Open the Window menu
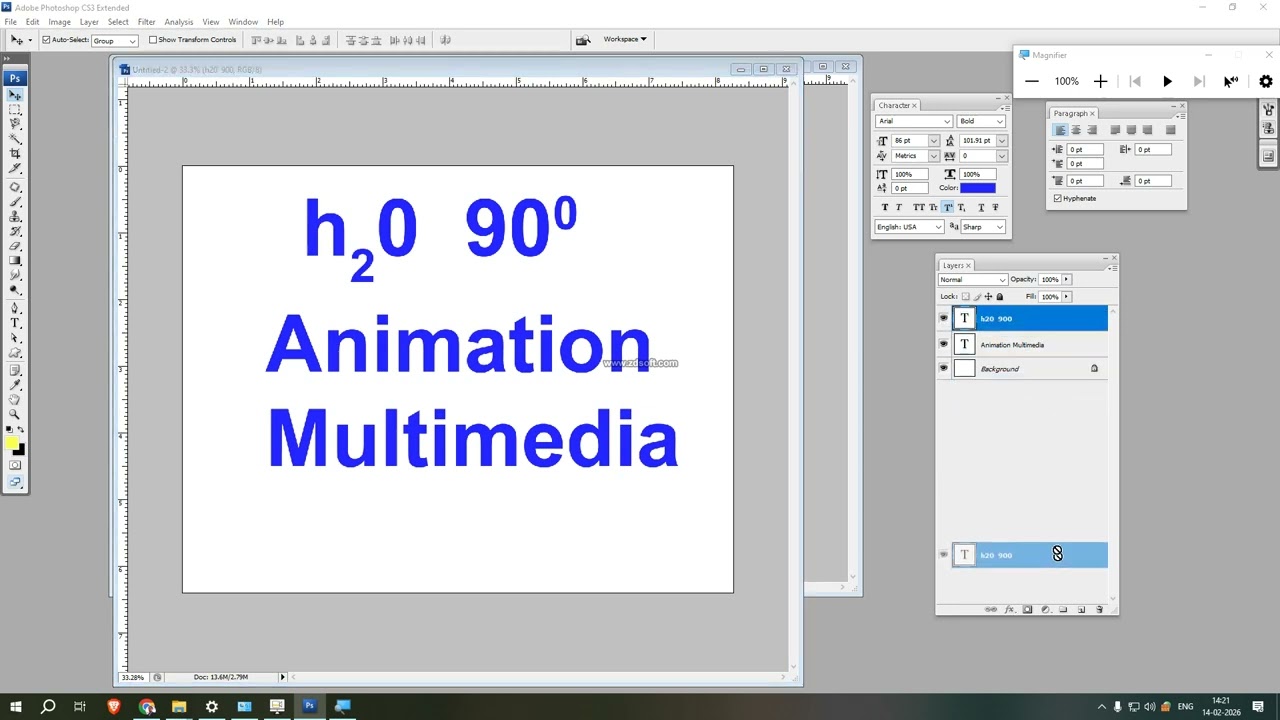The height and width of the screenshot is (720, 1280). 243,22
